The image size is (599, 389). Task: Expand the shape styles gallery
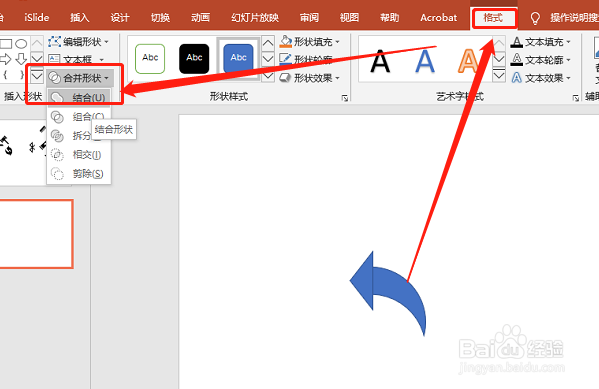click(268, 76)
